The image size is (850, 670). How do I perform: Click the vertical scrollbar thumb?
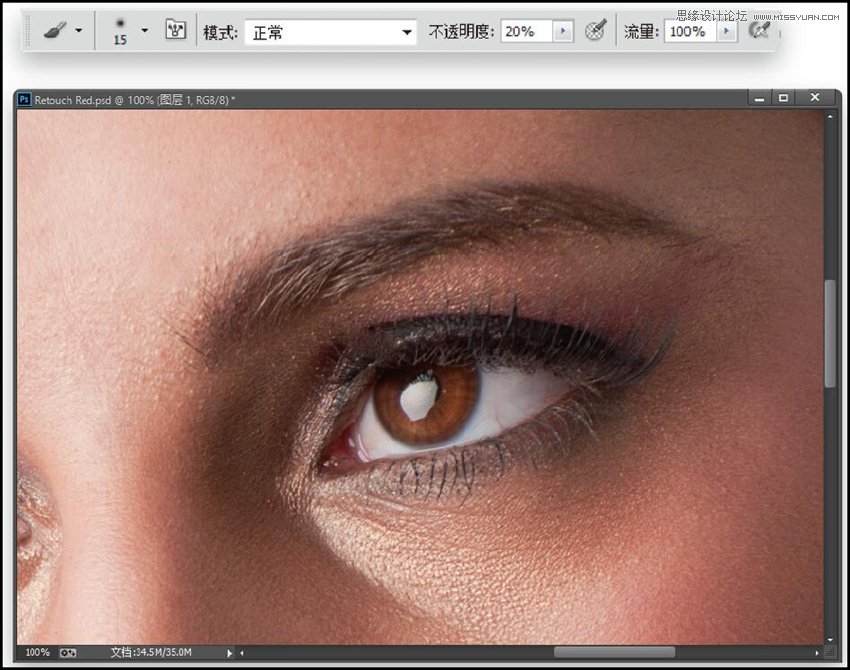[829, 333]
